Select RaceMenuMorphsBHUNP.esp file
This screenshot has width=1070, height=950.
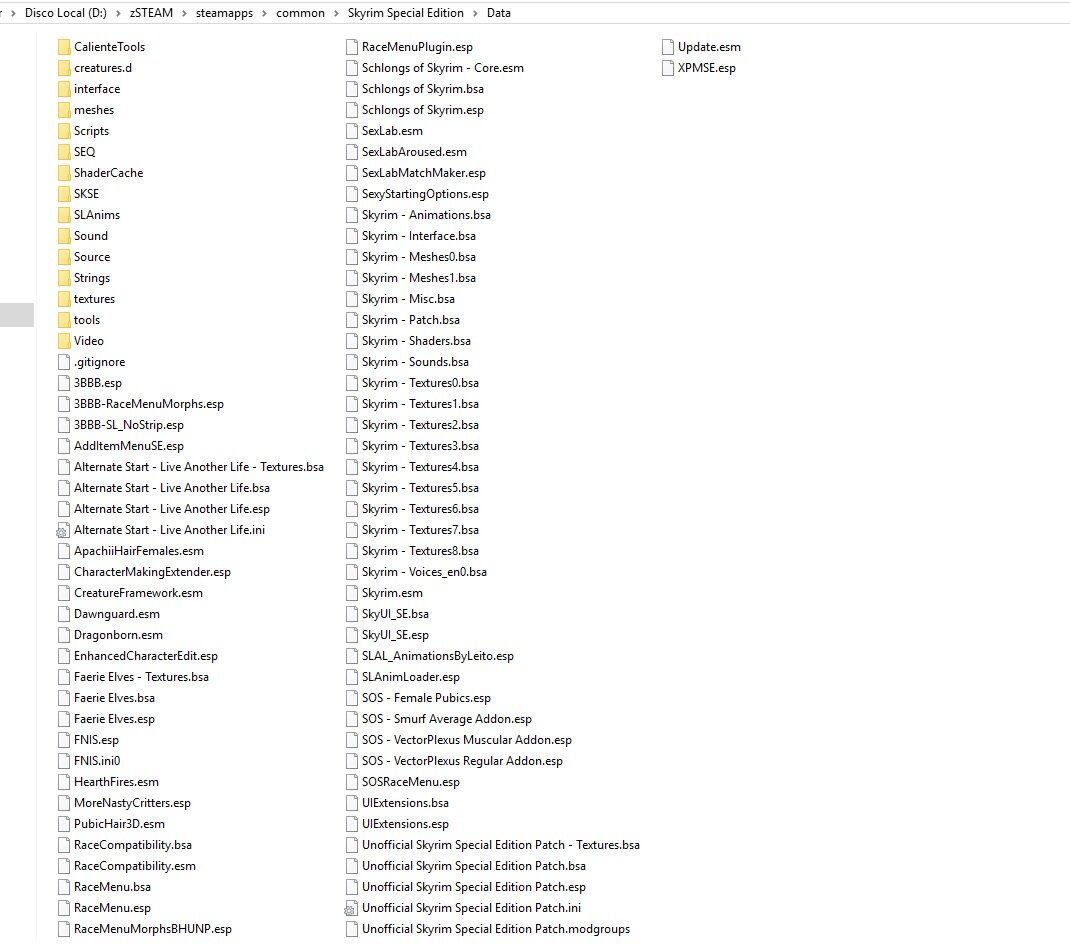(x=153, y=930)
